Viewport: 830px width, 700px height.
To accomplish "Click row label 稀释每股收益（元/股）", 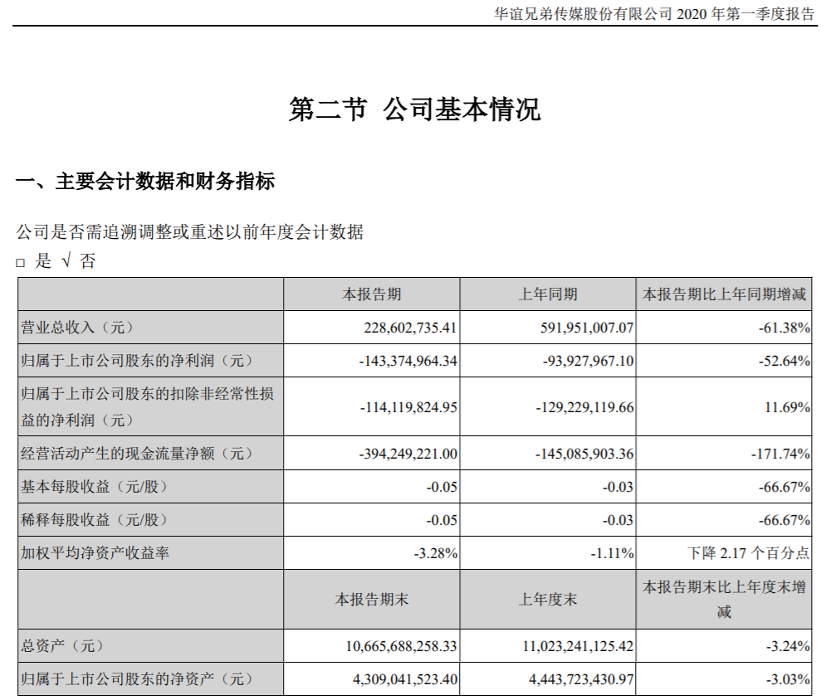I will (94, 520).
